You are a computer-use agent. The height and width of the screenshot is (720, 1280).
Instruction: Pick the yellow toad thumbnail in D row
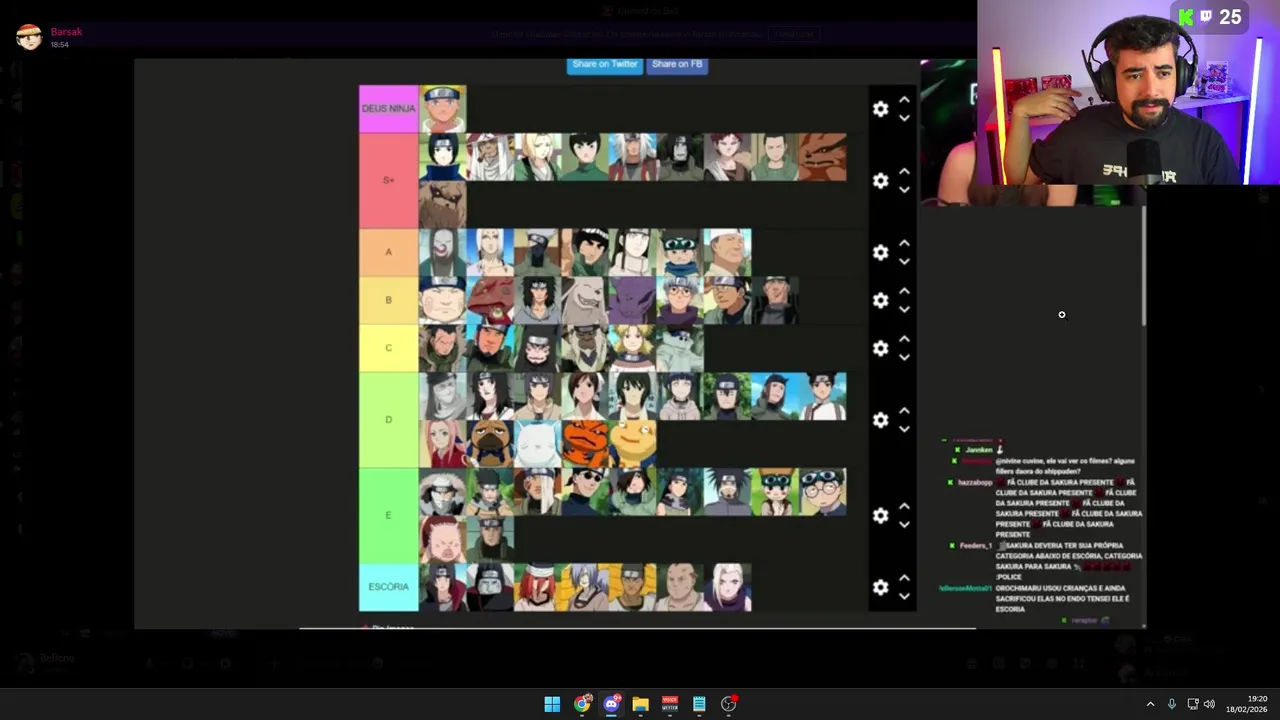pos(633,444)
